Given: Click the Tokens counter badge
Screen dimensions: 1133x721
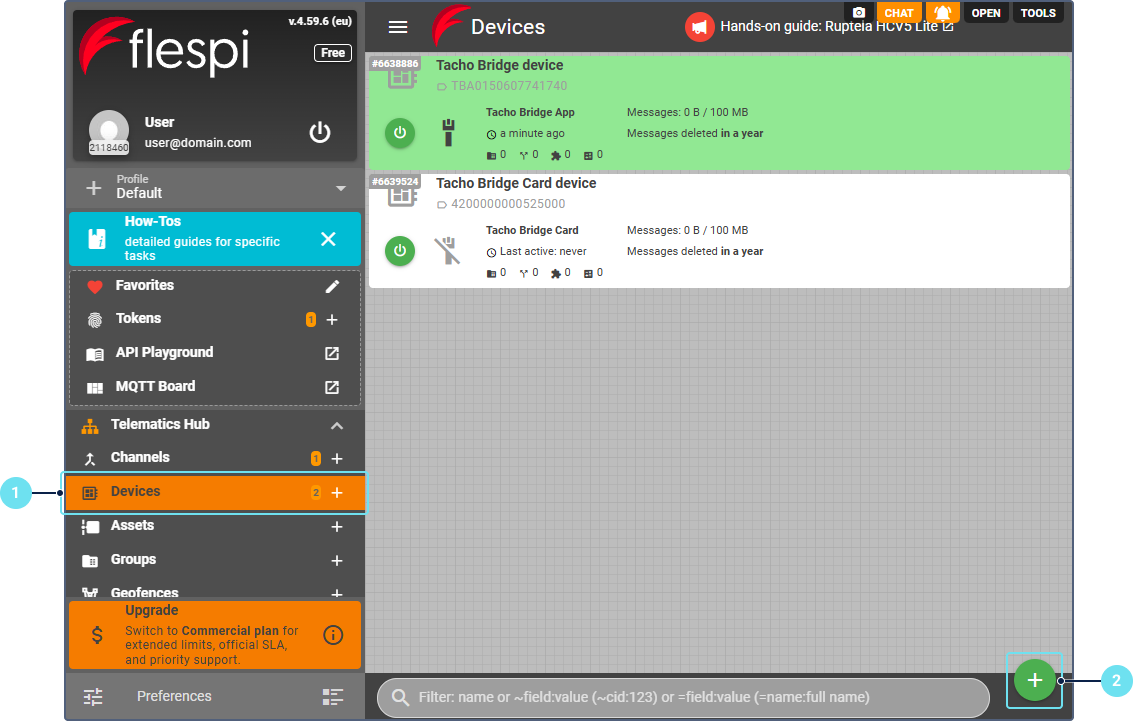Looking at the screenshot, I should (311, 319).
